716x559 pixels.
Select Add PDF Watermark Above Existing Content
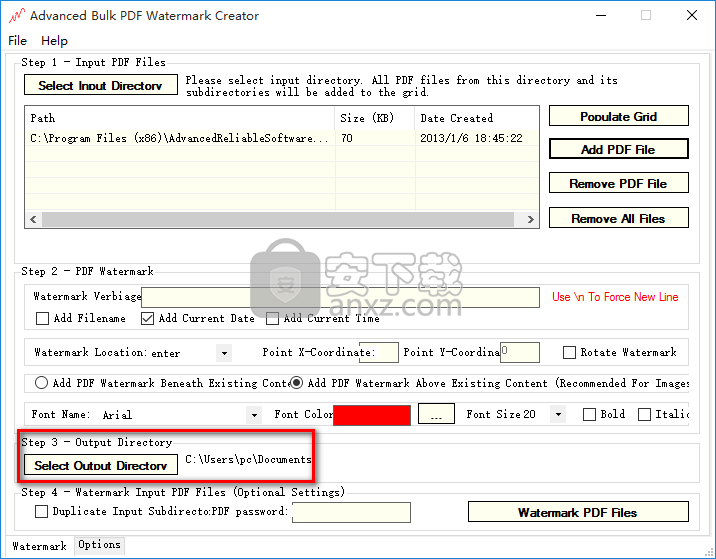(x=297, y=383)
